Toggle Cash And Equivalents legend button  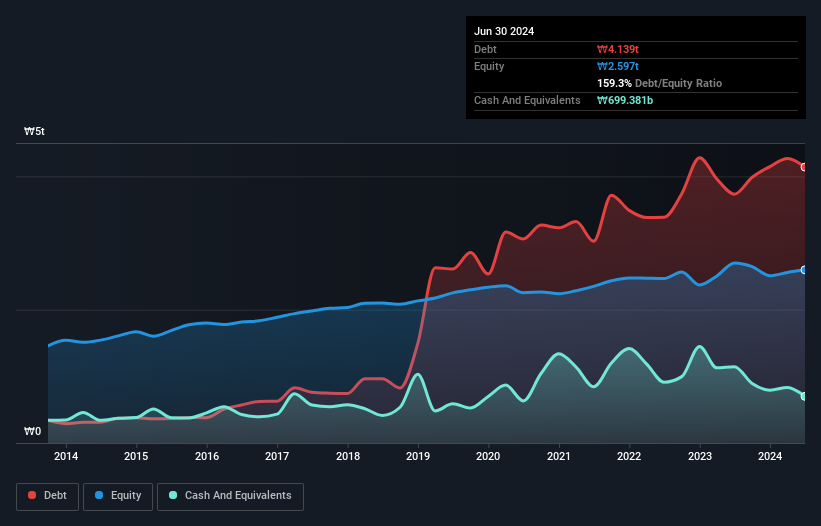pos(230,496)
